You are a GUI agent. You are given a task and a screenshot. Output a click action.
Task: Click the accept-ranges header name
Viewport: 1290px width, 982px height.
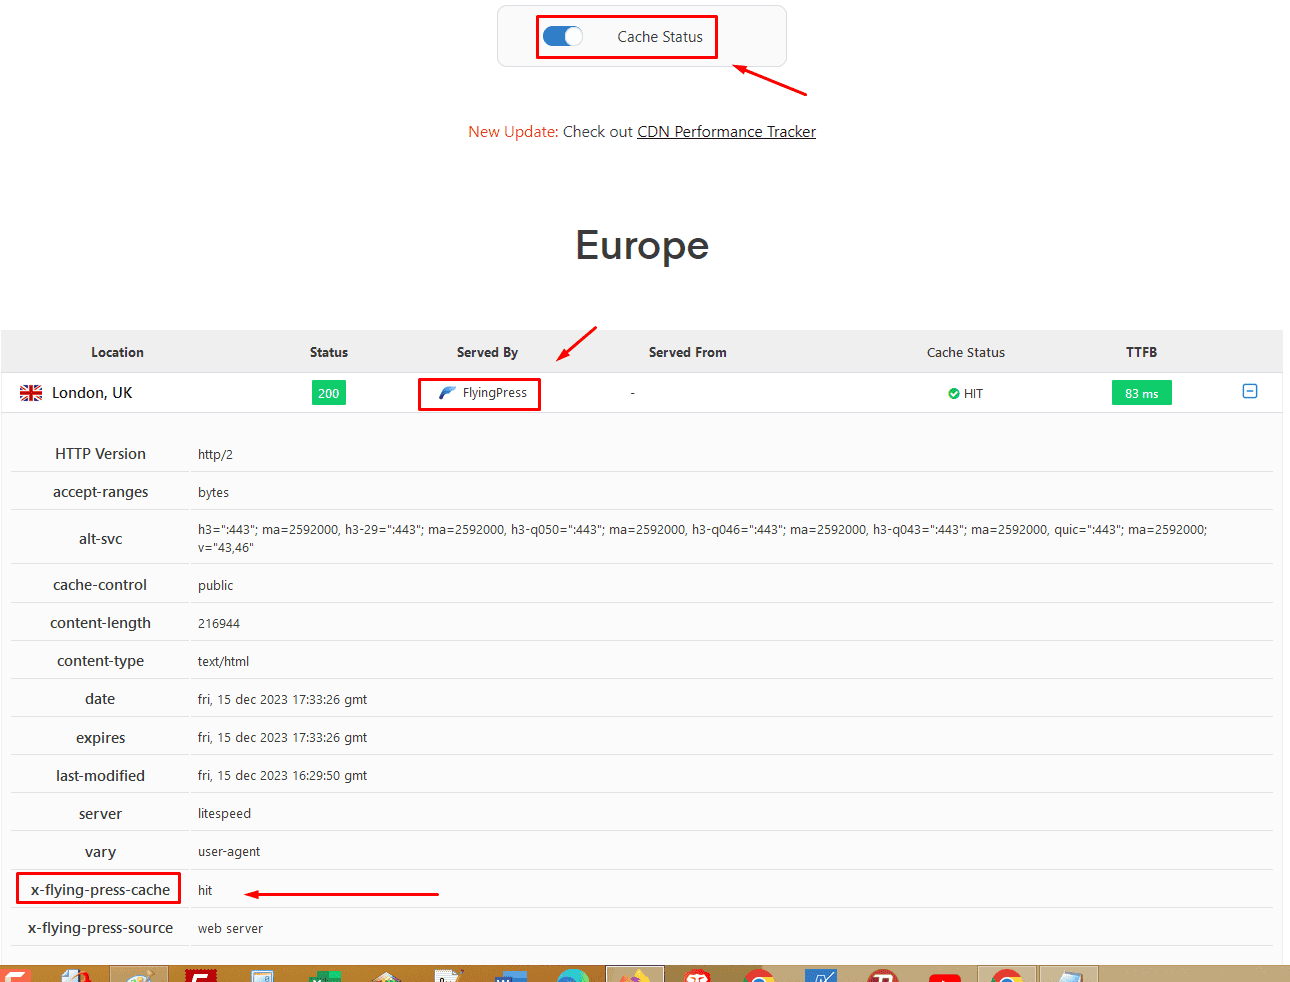click(x=100, y=492)
